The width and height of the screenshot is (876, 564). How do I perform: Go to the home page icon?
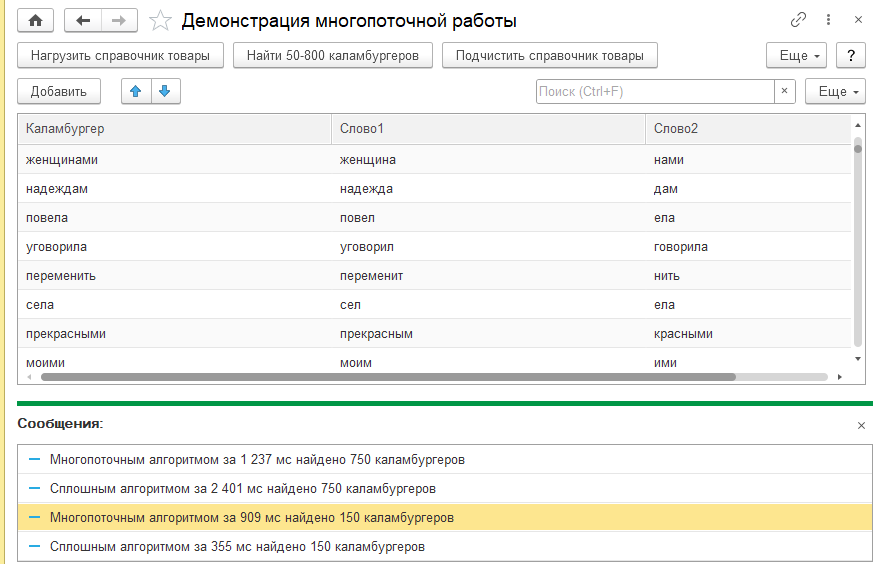pyautogui.click(x=35, y=21)
